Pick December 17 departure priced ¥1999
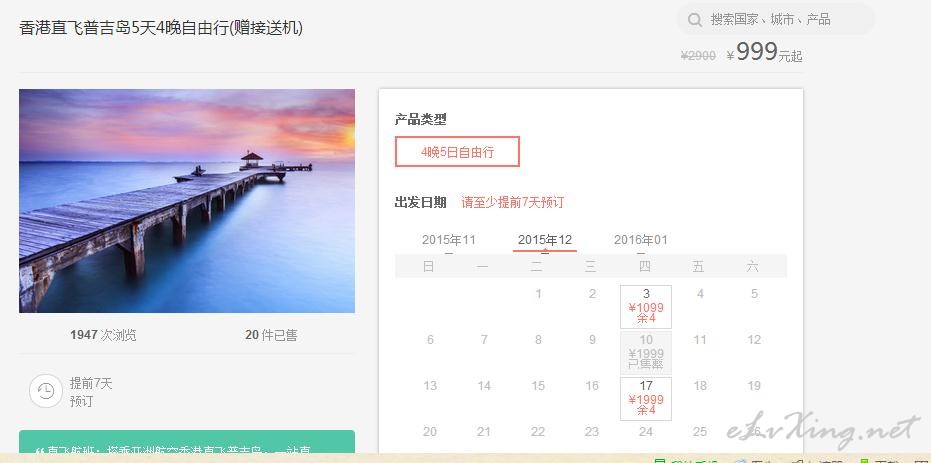 click(x=646, y=399)
